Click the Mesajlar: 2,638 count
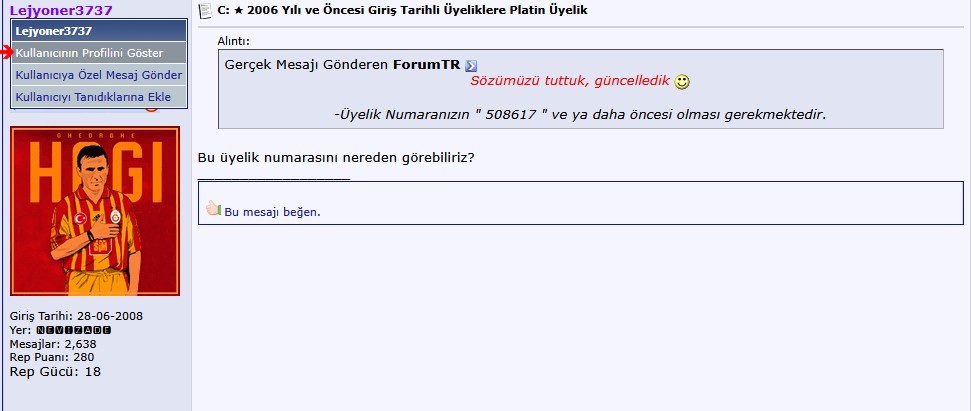This screenshot has height=411, width=971. [53, 344]
